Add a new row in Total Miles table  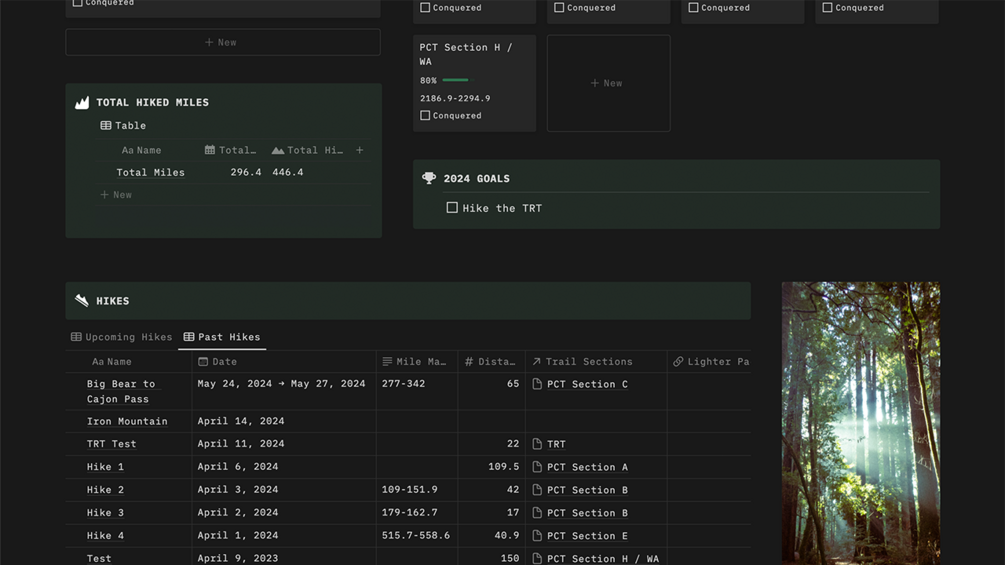coord(116,195)
